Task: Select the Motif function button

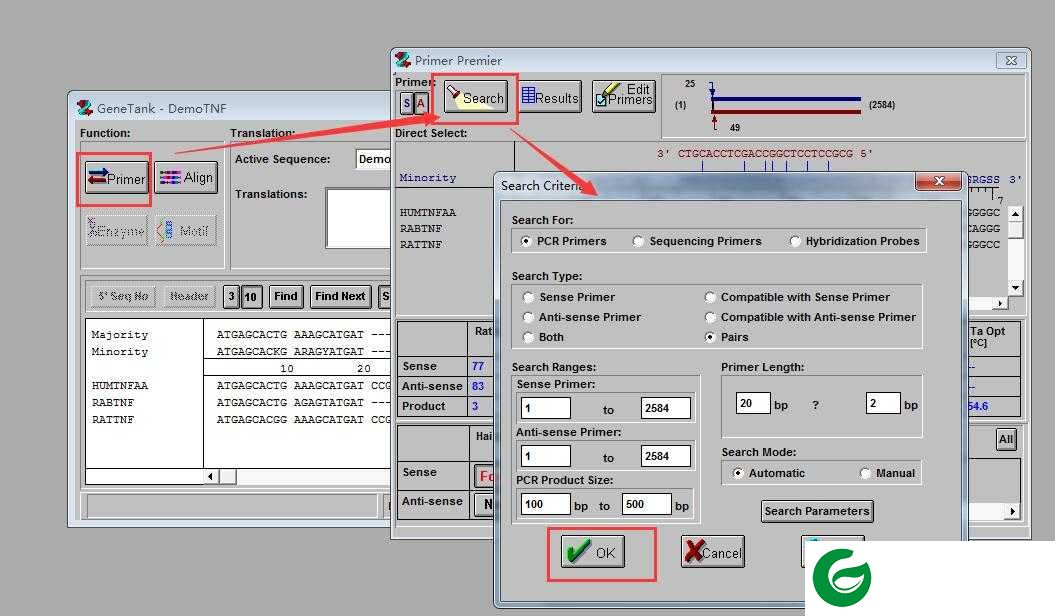Action: coord(186,231)
